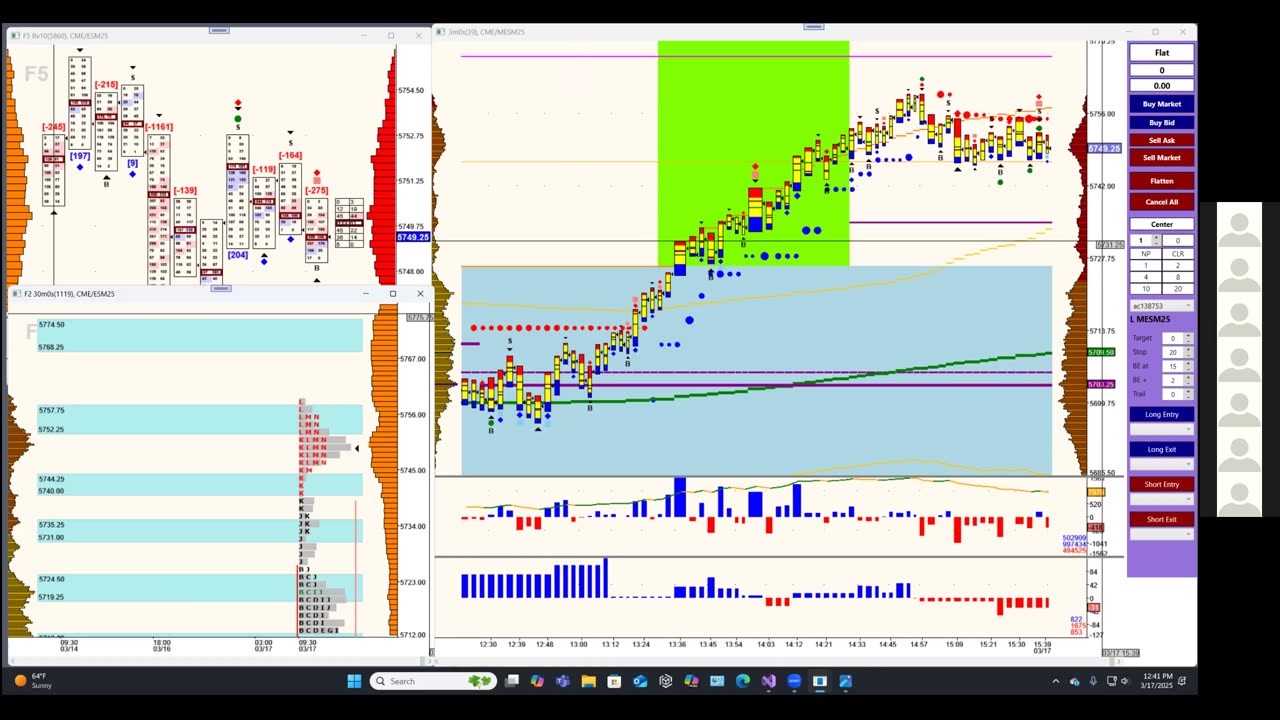Open the Microsoft Store taskbar icon
This screenshot has height=720, width=1280.
point(614,681)
